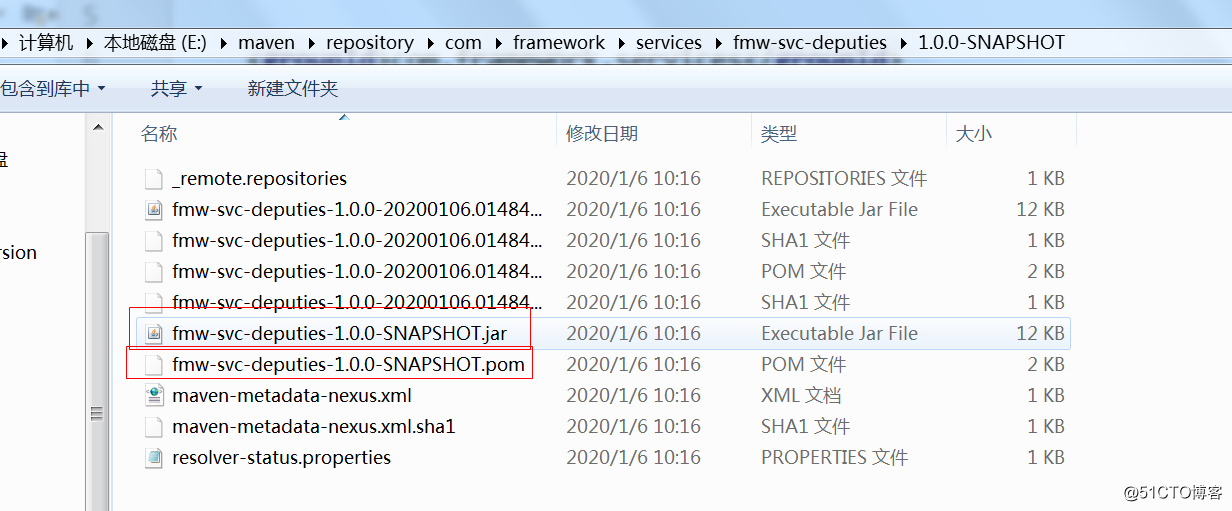Click the jar icon of fmw-svc-deputies-1.0.0-SNAPSHOT.jar
This screenshot has height=511, width=1232.
tap(153, 334)
